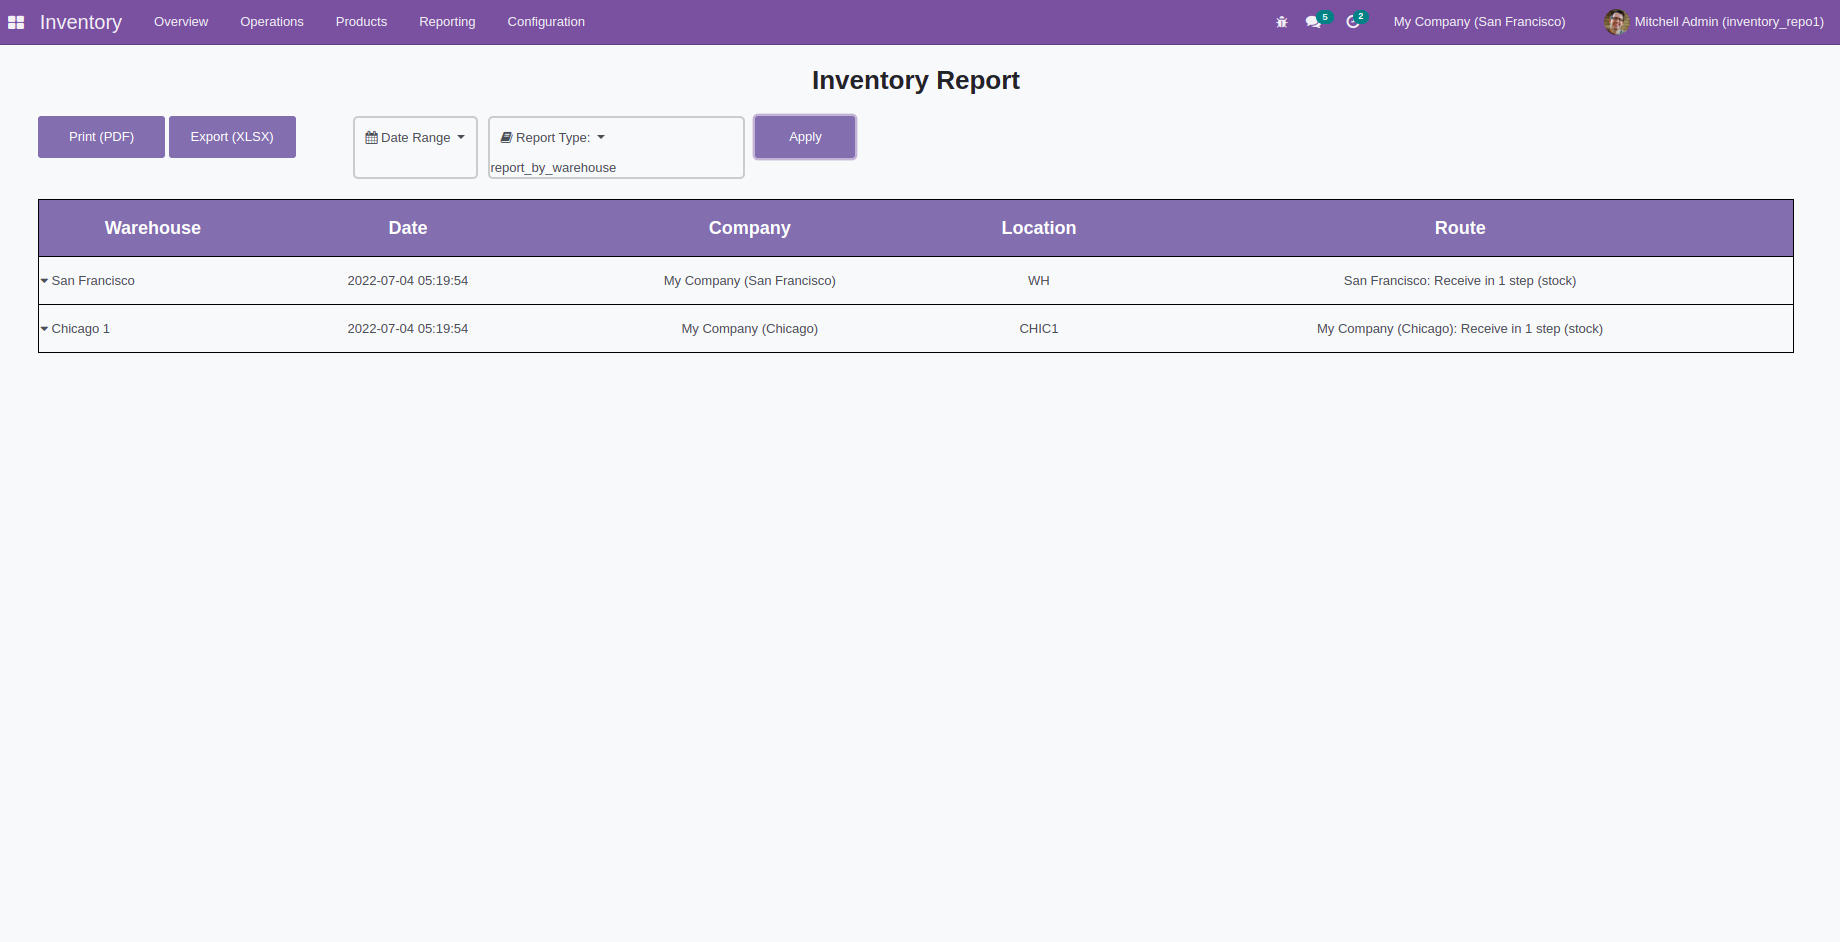The image size is (1840, 942).
Task: Click the Print (PDF) button
Action: [x=101, y=137]
